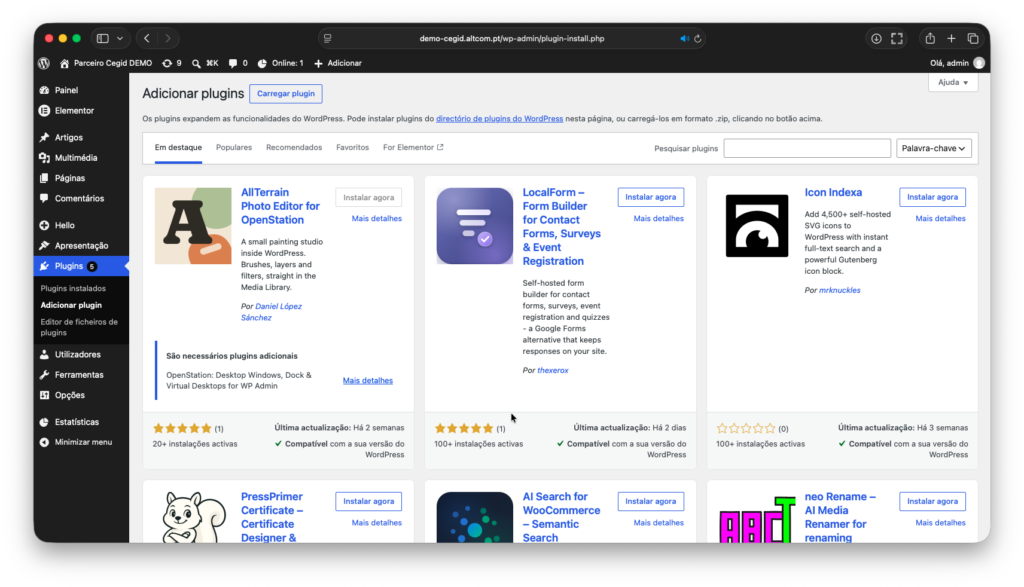Open Mais detalhes for LocalForm
The image size is (1024, 587).
tap(658, 219)
